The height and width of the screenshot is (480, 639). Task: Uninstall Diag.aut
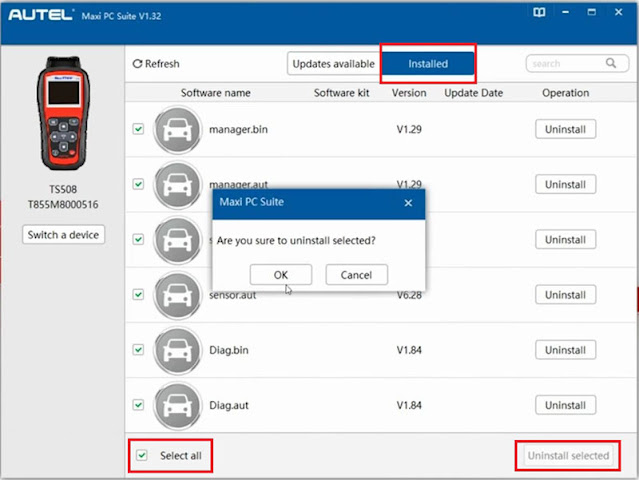pyautogui.click(x=566, y=405)
